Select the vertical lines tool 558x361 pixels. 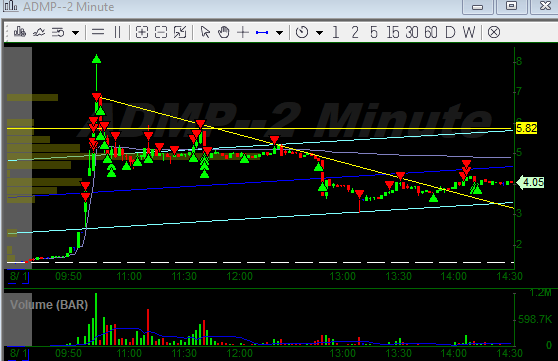[x=117, y=32]
